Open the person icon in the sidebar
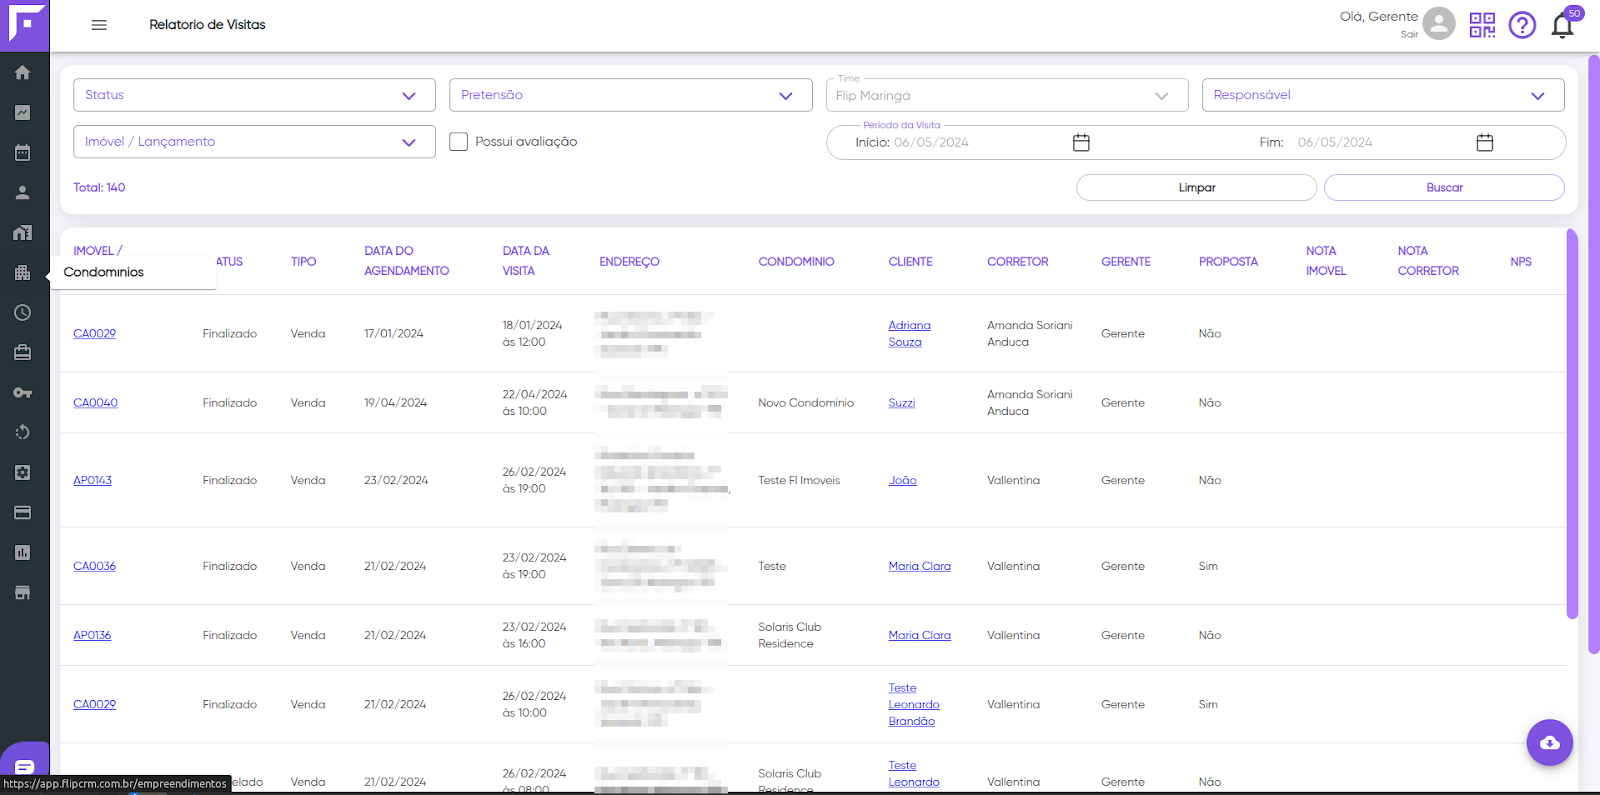1600x795 pixels. click(x=22, y=193)
